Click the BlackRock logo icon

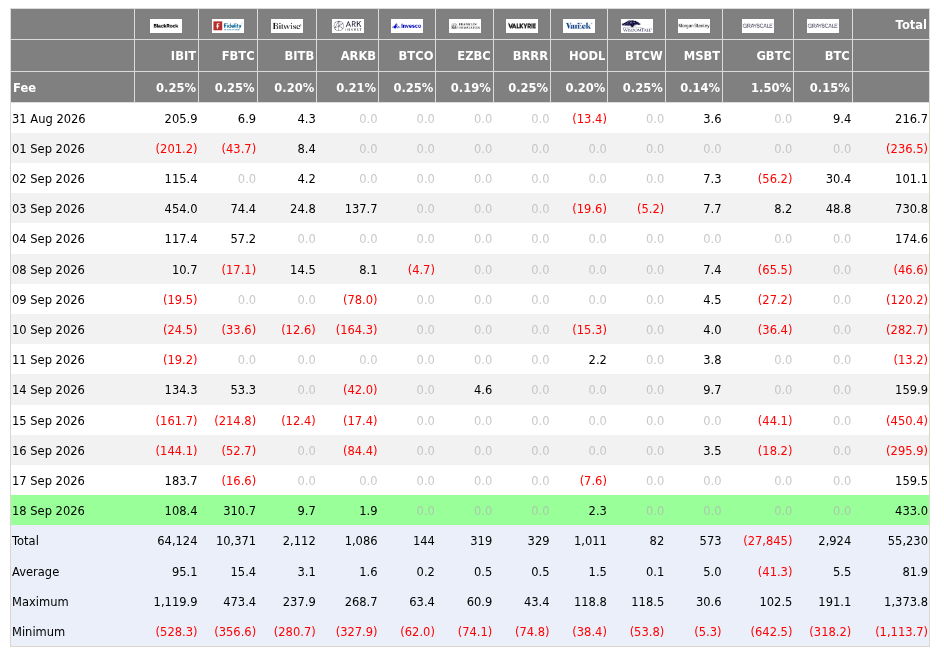pyautogui.click(x=166, y=26)
